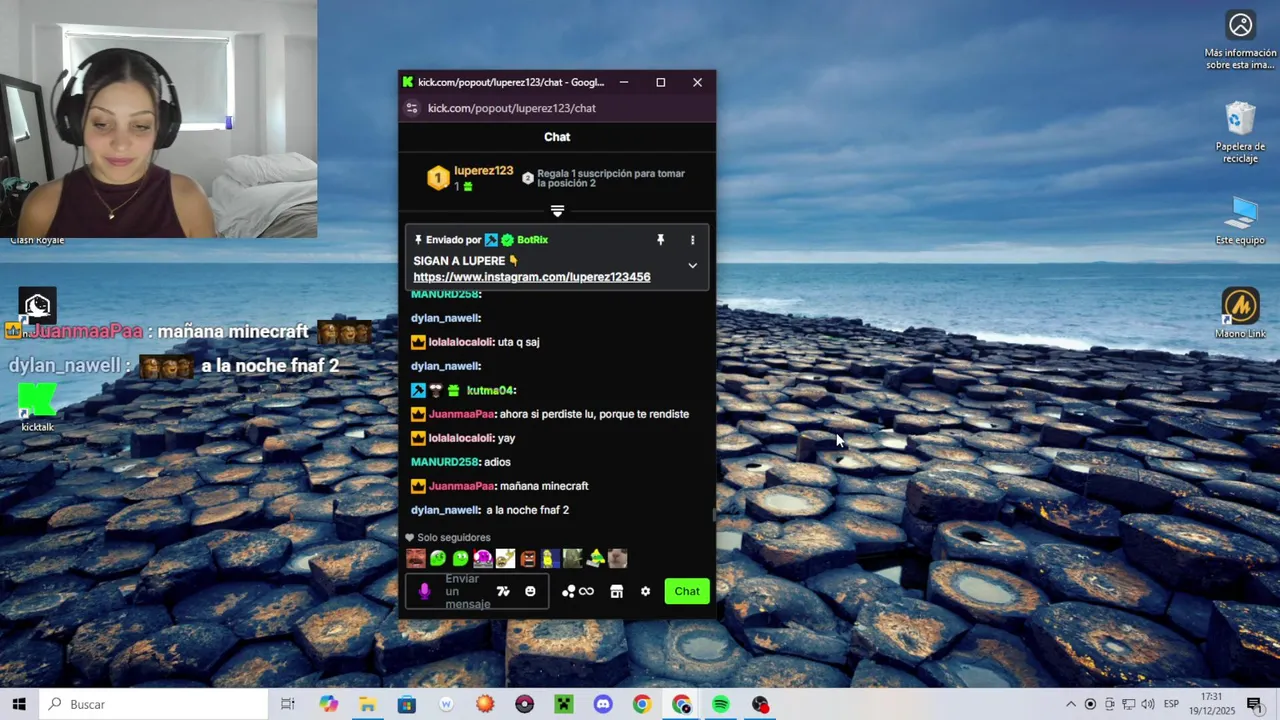The width and height of the screenshot is (1280, 720).
Task: Insert the pink headphones character emote
Action: [483, 559]
